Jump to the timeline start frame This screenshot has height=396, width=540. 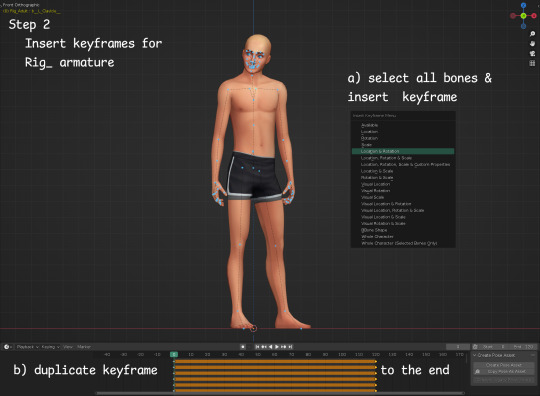(x=257, y=347)
